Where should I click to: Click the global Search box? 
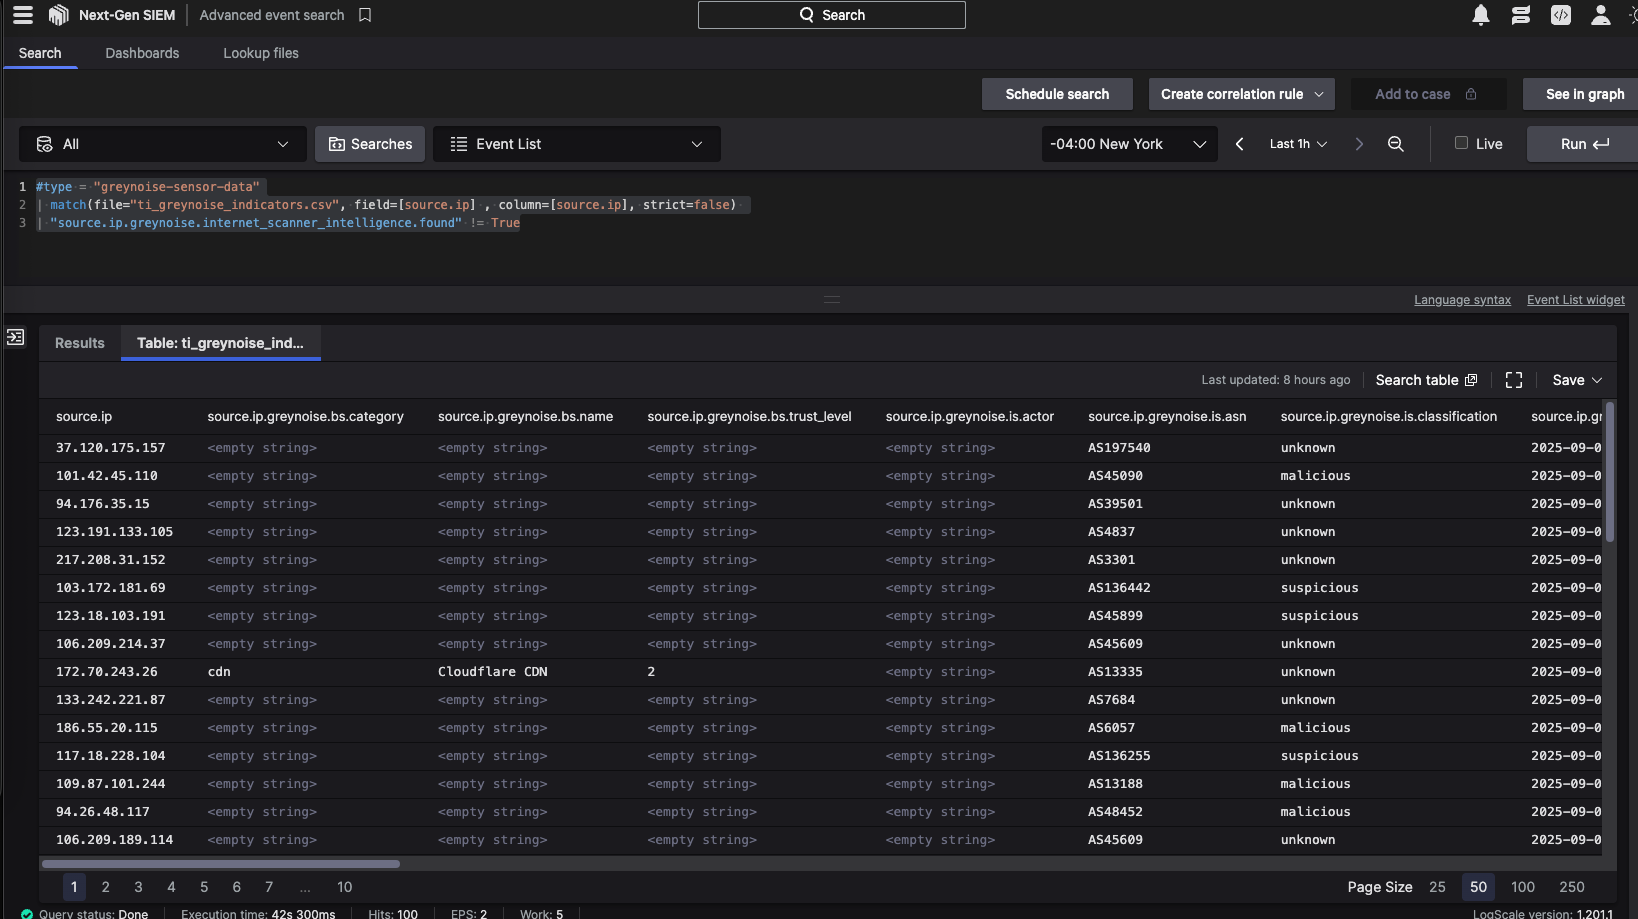point(831,15)
